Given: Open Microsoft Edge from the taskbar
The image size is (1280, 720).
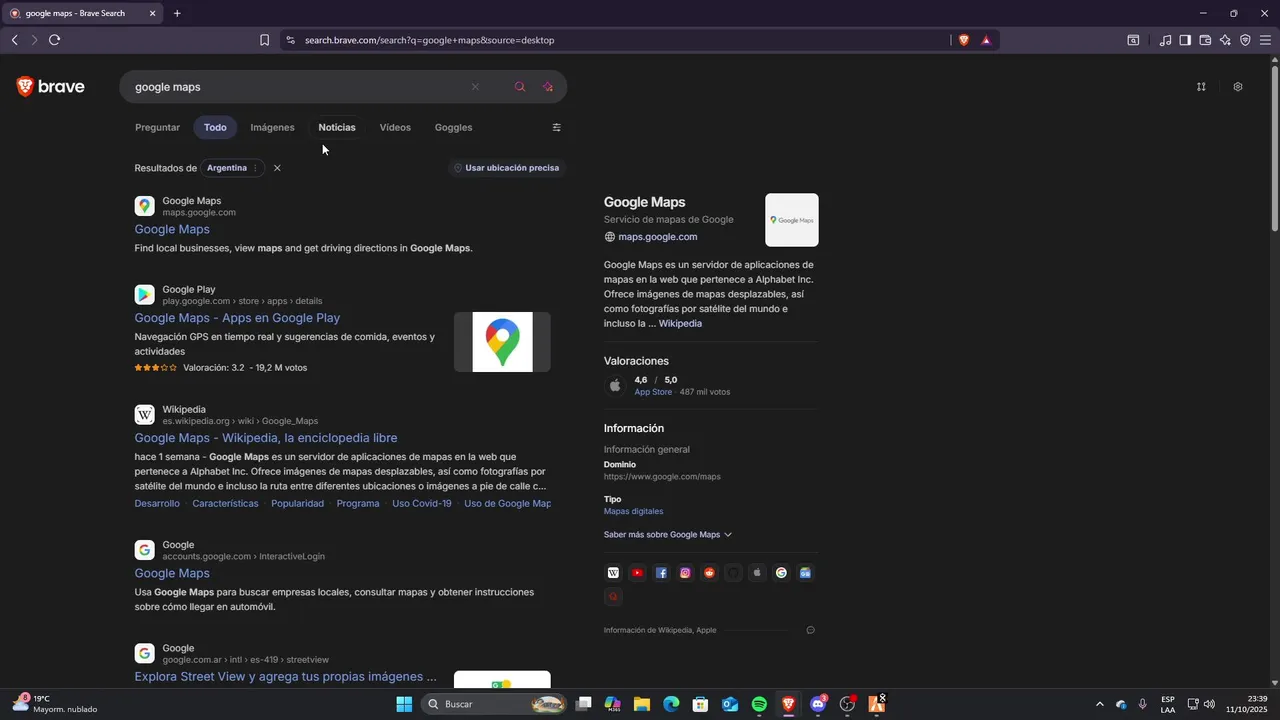Looking at the screenshot, I should point(671,704).
